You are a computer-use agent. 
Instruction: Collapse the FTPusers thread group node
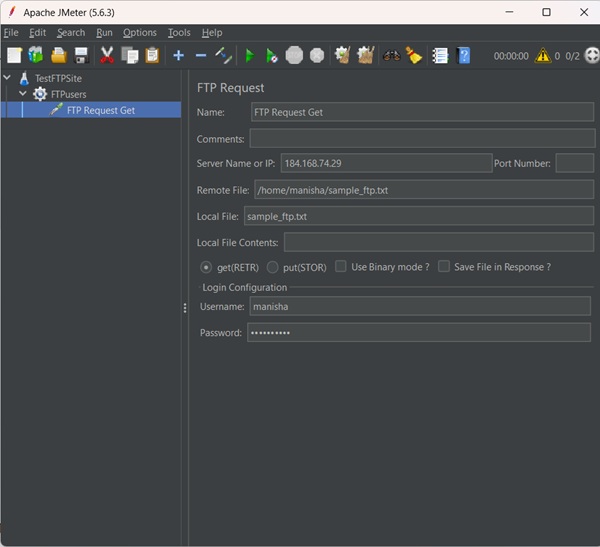[23, 93]
